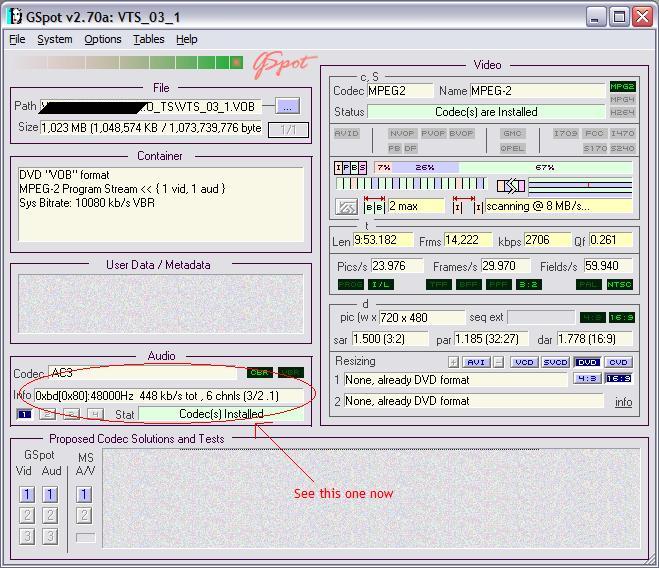
Task: Click the B|B consecutive B-frames icon
Action: tap(374, 206)
